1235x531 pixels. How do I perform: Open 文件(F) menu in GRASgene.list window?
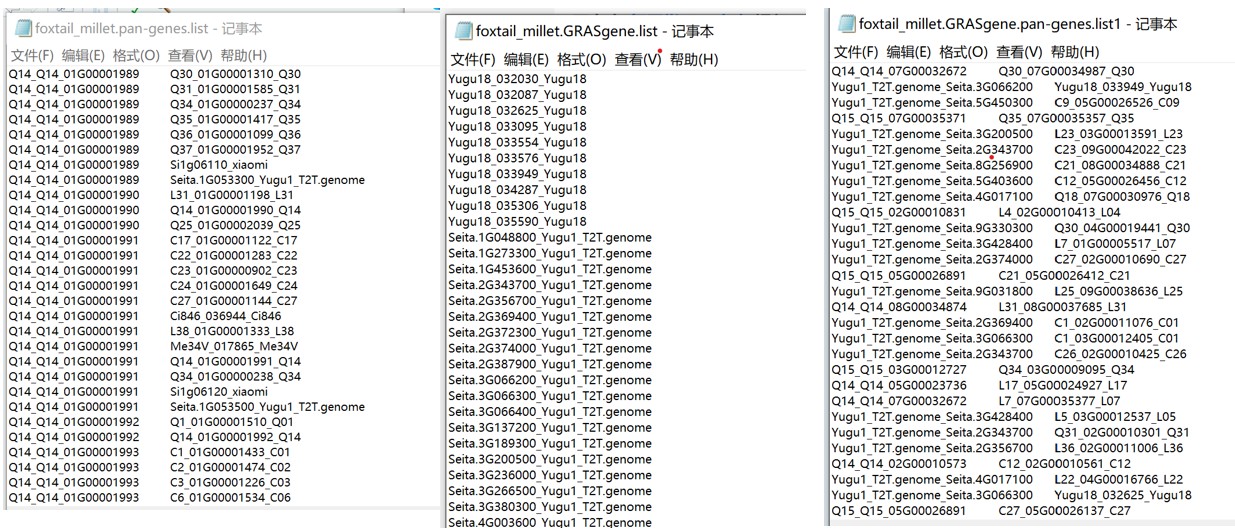tap(474, 59)
